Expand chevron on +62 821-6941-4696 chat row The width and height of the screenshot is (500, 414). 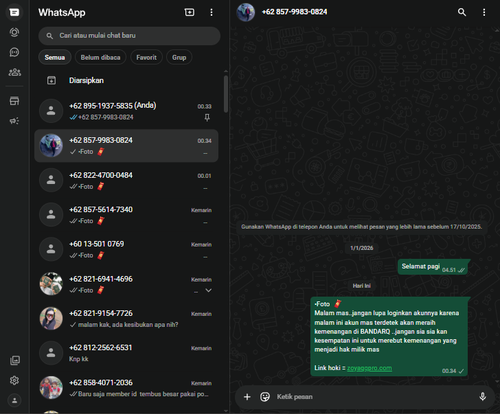point(208,290)
